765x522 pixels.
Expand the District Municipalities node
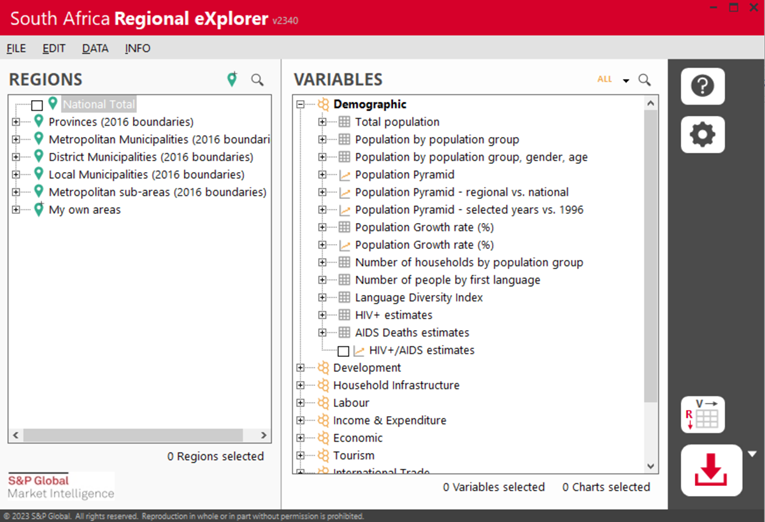point(16,157)
